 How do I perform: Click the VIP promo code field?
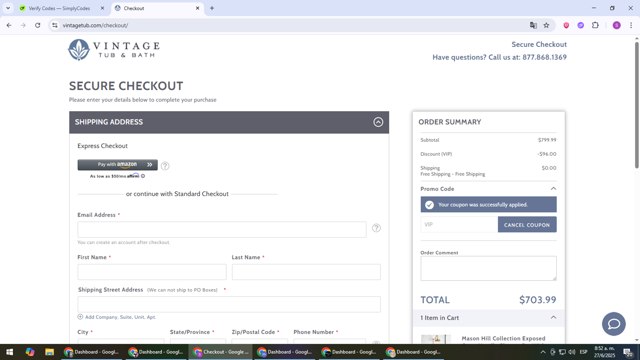459,224
